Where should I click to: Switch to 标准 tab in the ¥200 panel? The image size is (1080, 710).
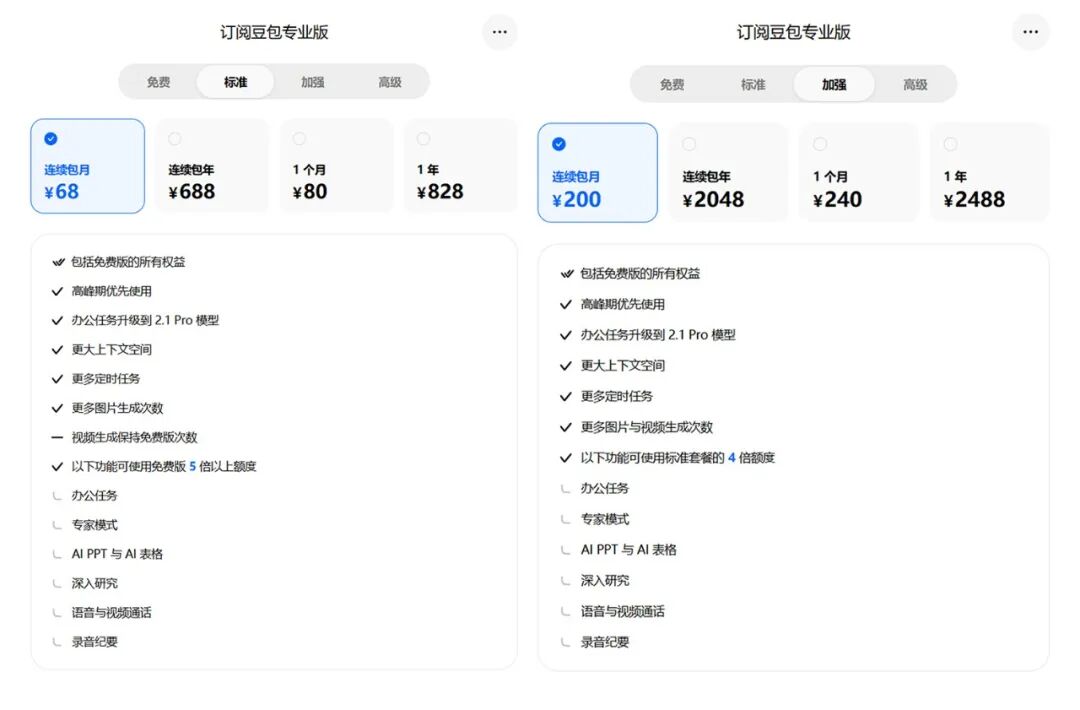(x=753, y=85)
